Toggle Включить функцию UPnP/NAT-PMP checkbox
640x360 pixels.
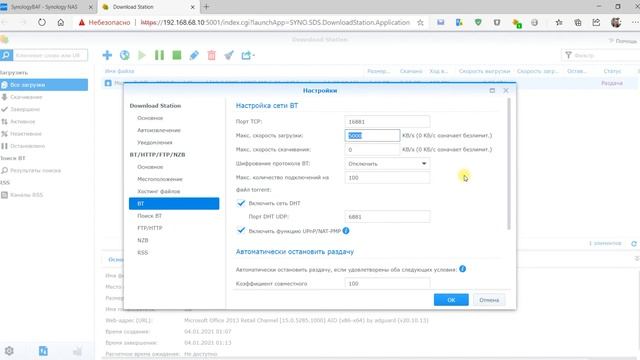pos(241,231)
